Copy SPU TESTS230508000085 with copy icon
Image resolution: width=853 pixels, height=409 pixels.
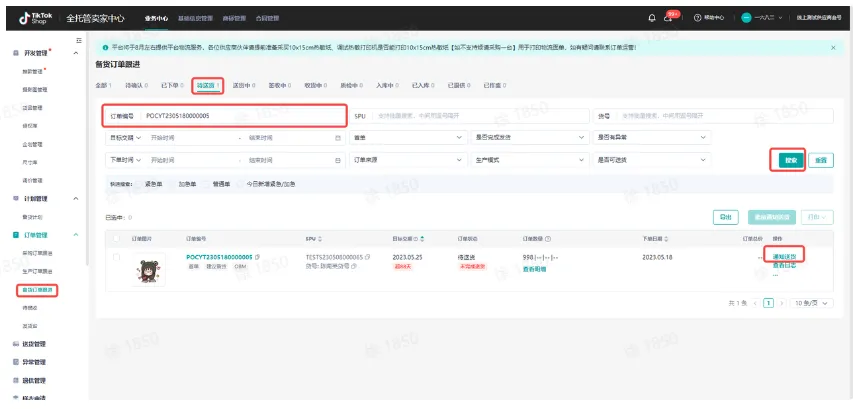[x=368, y=256]
